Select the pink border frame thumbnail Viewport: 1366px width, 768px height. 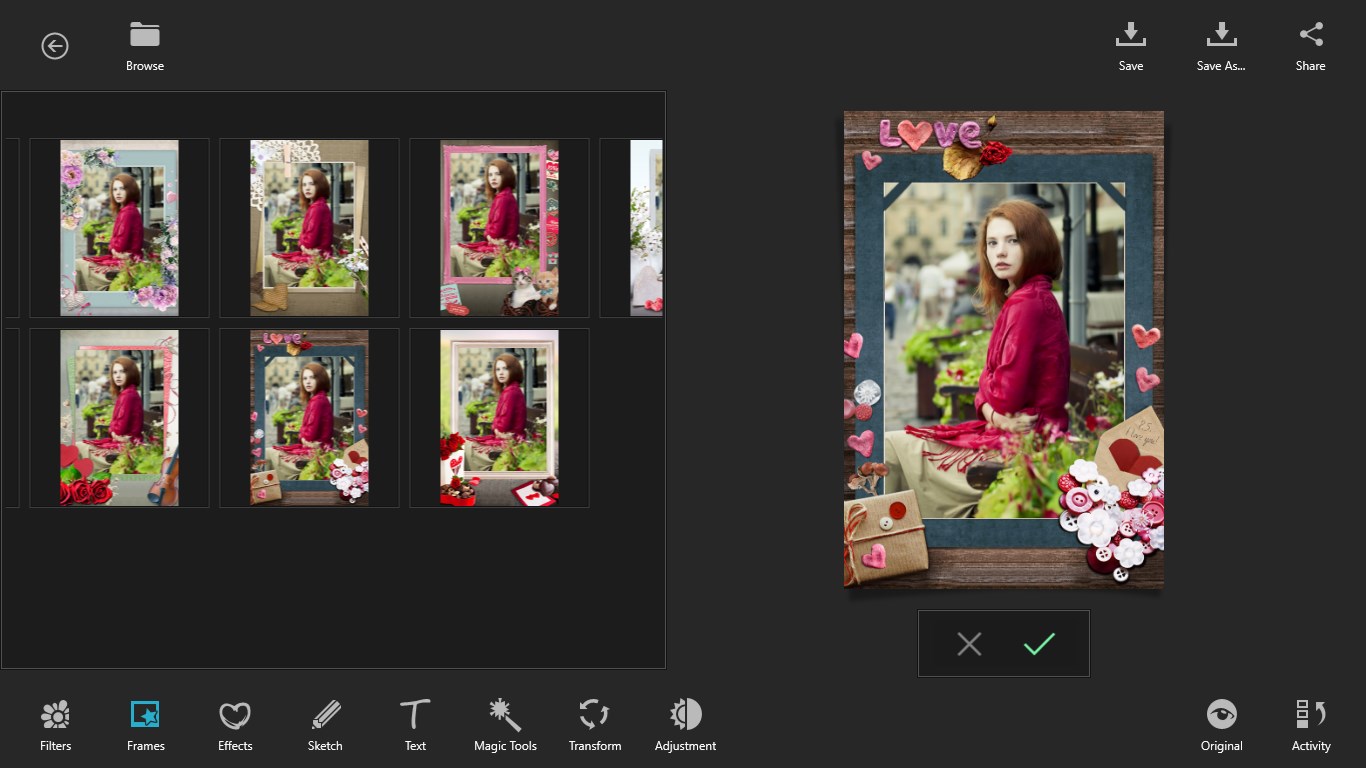pyautogui.click(x=499, y=228)
